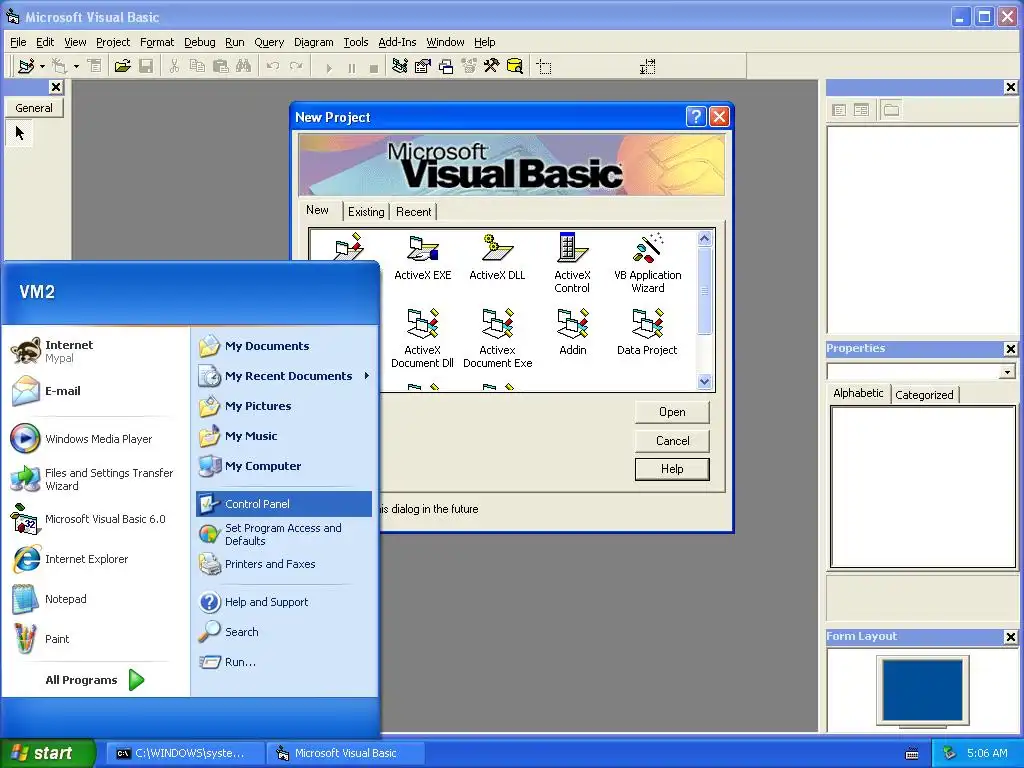Click the Find binoculars icon
This screenshot has width=1024, height=768.
click(x=244, y=66)
